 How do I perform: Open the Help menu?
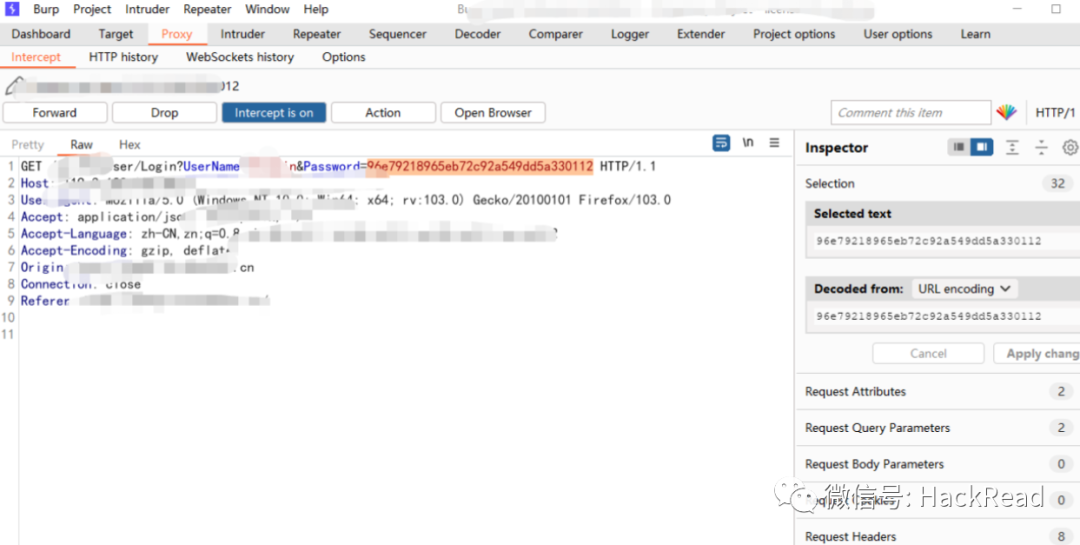316,10
